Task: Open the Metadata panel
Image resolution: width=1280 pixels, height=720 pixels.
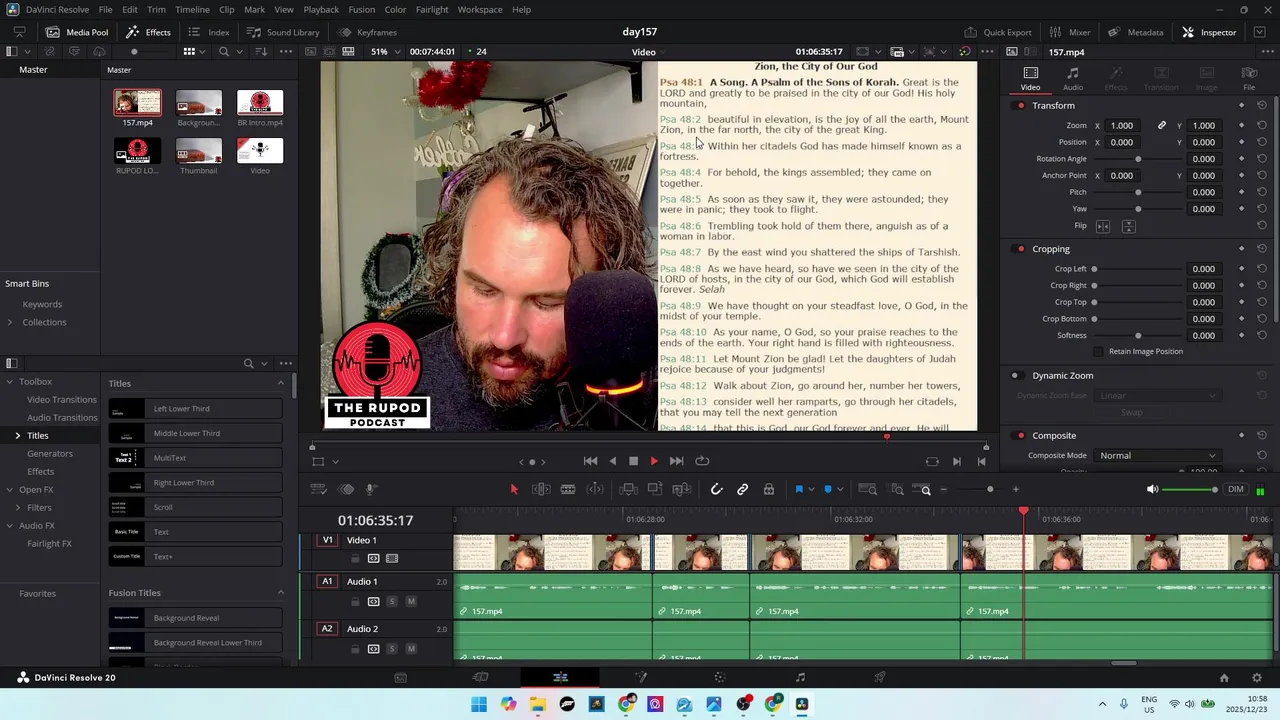Action: [1135, 32]
